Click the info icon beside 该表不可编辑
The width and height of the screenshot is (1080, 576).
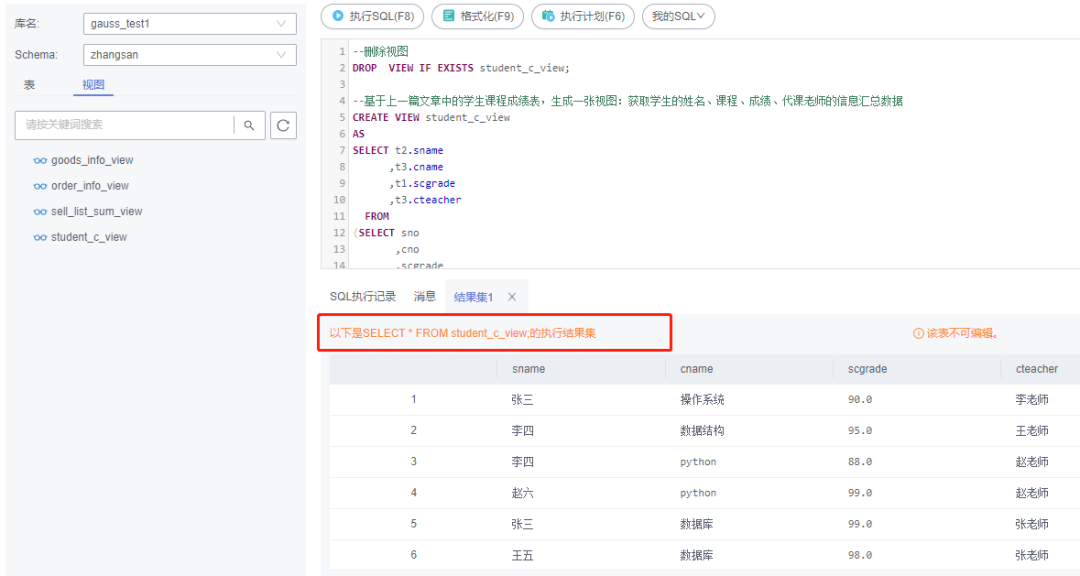coord(918,333)
